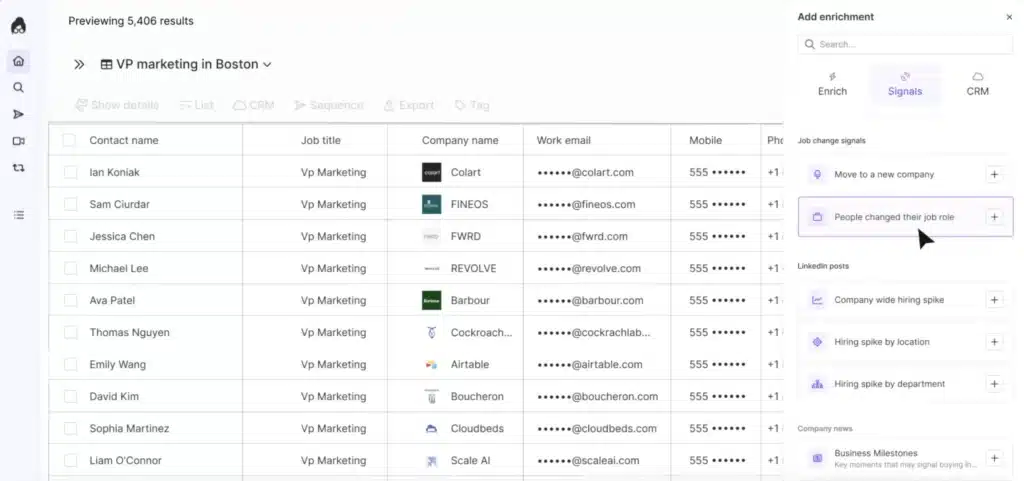Image resolution: width=1024 pixels, height=481 pixels.
Task: Click the Mobile column header
Action: (705, 140)
